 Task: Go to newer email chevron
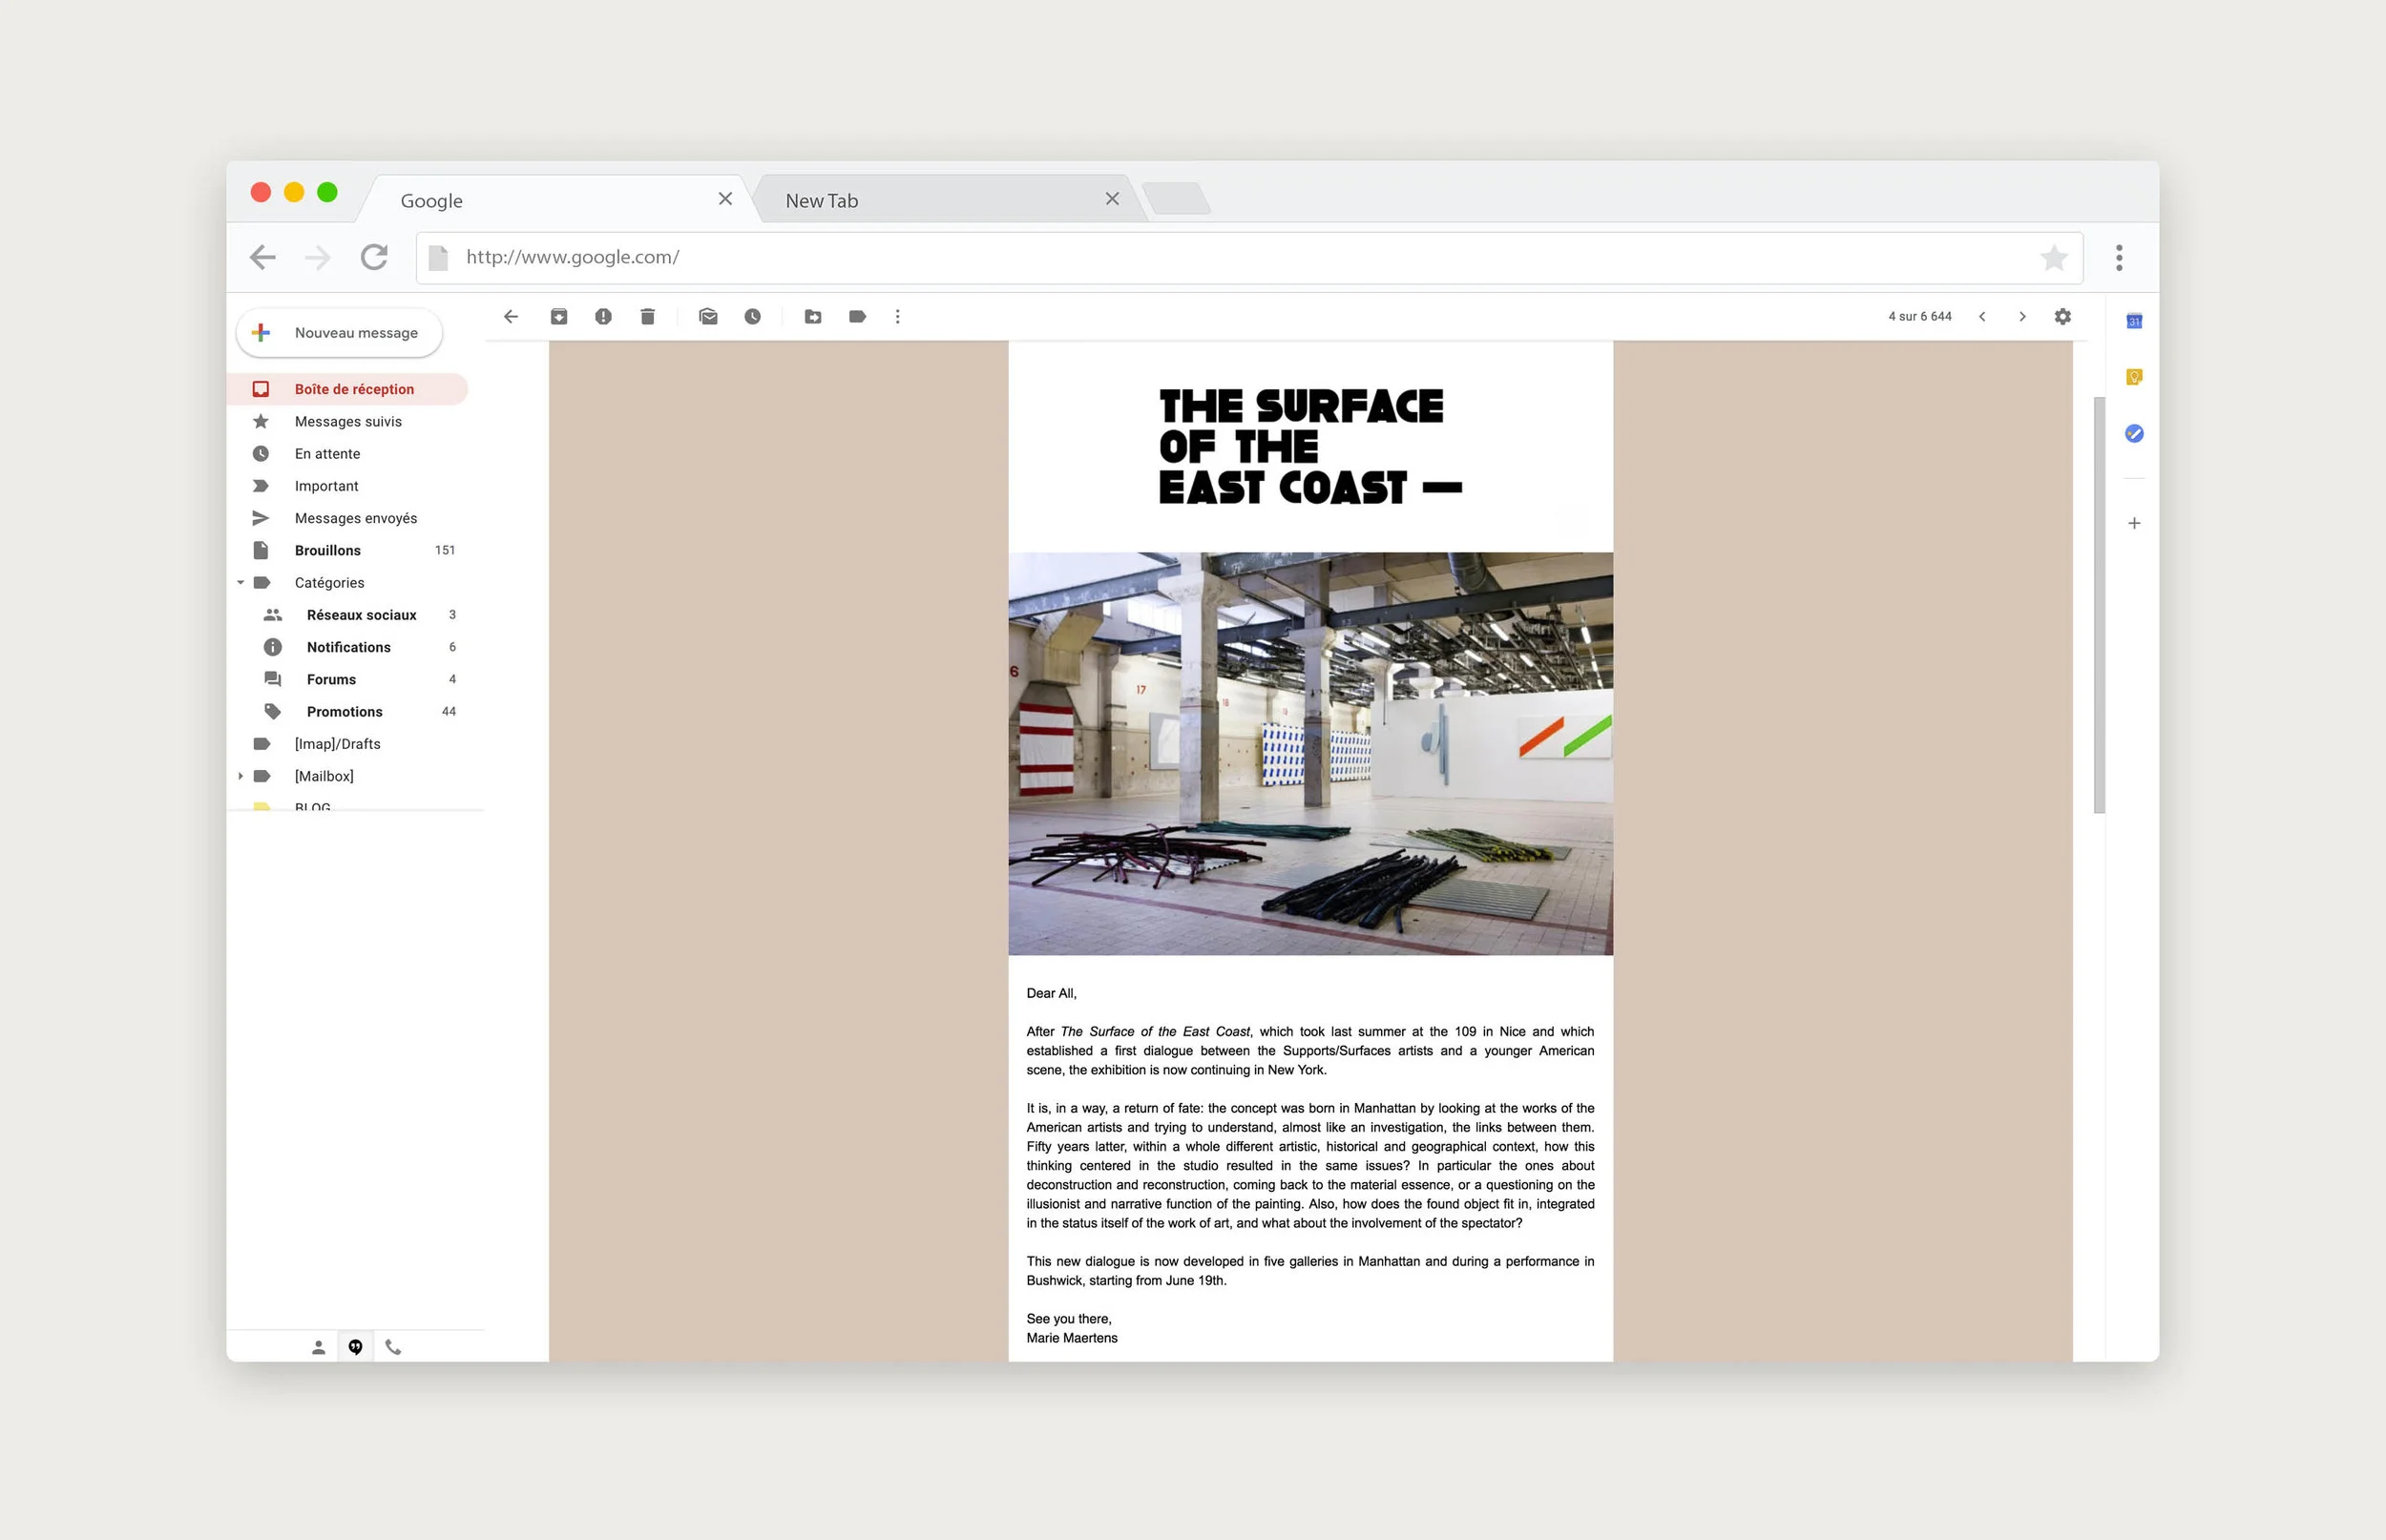(1982, 317)
